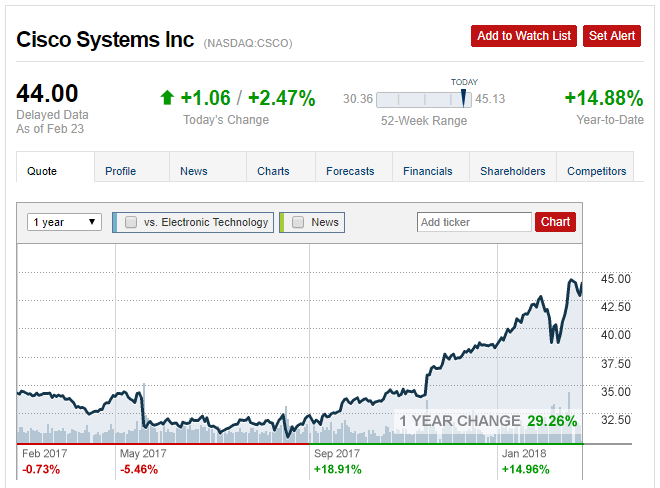Open the Charts tab

pos(281,167)
